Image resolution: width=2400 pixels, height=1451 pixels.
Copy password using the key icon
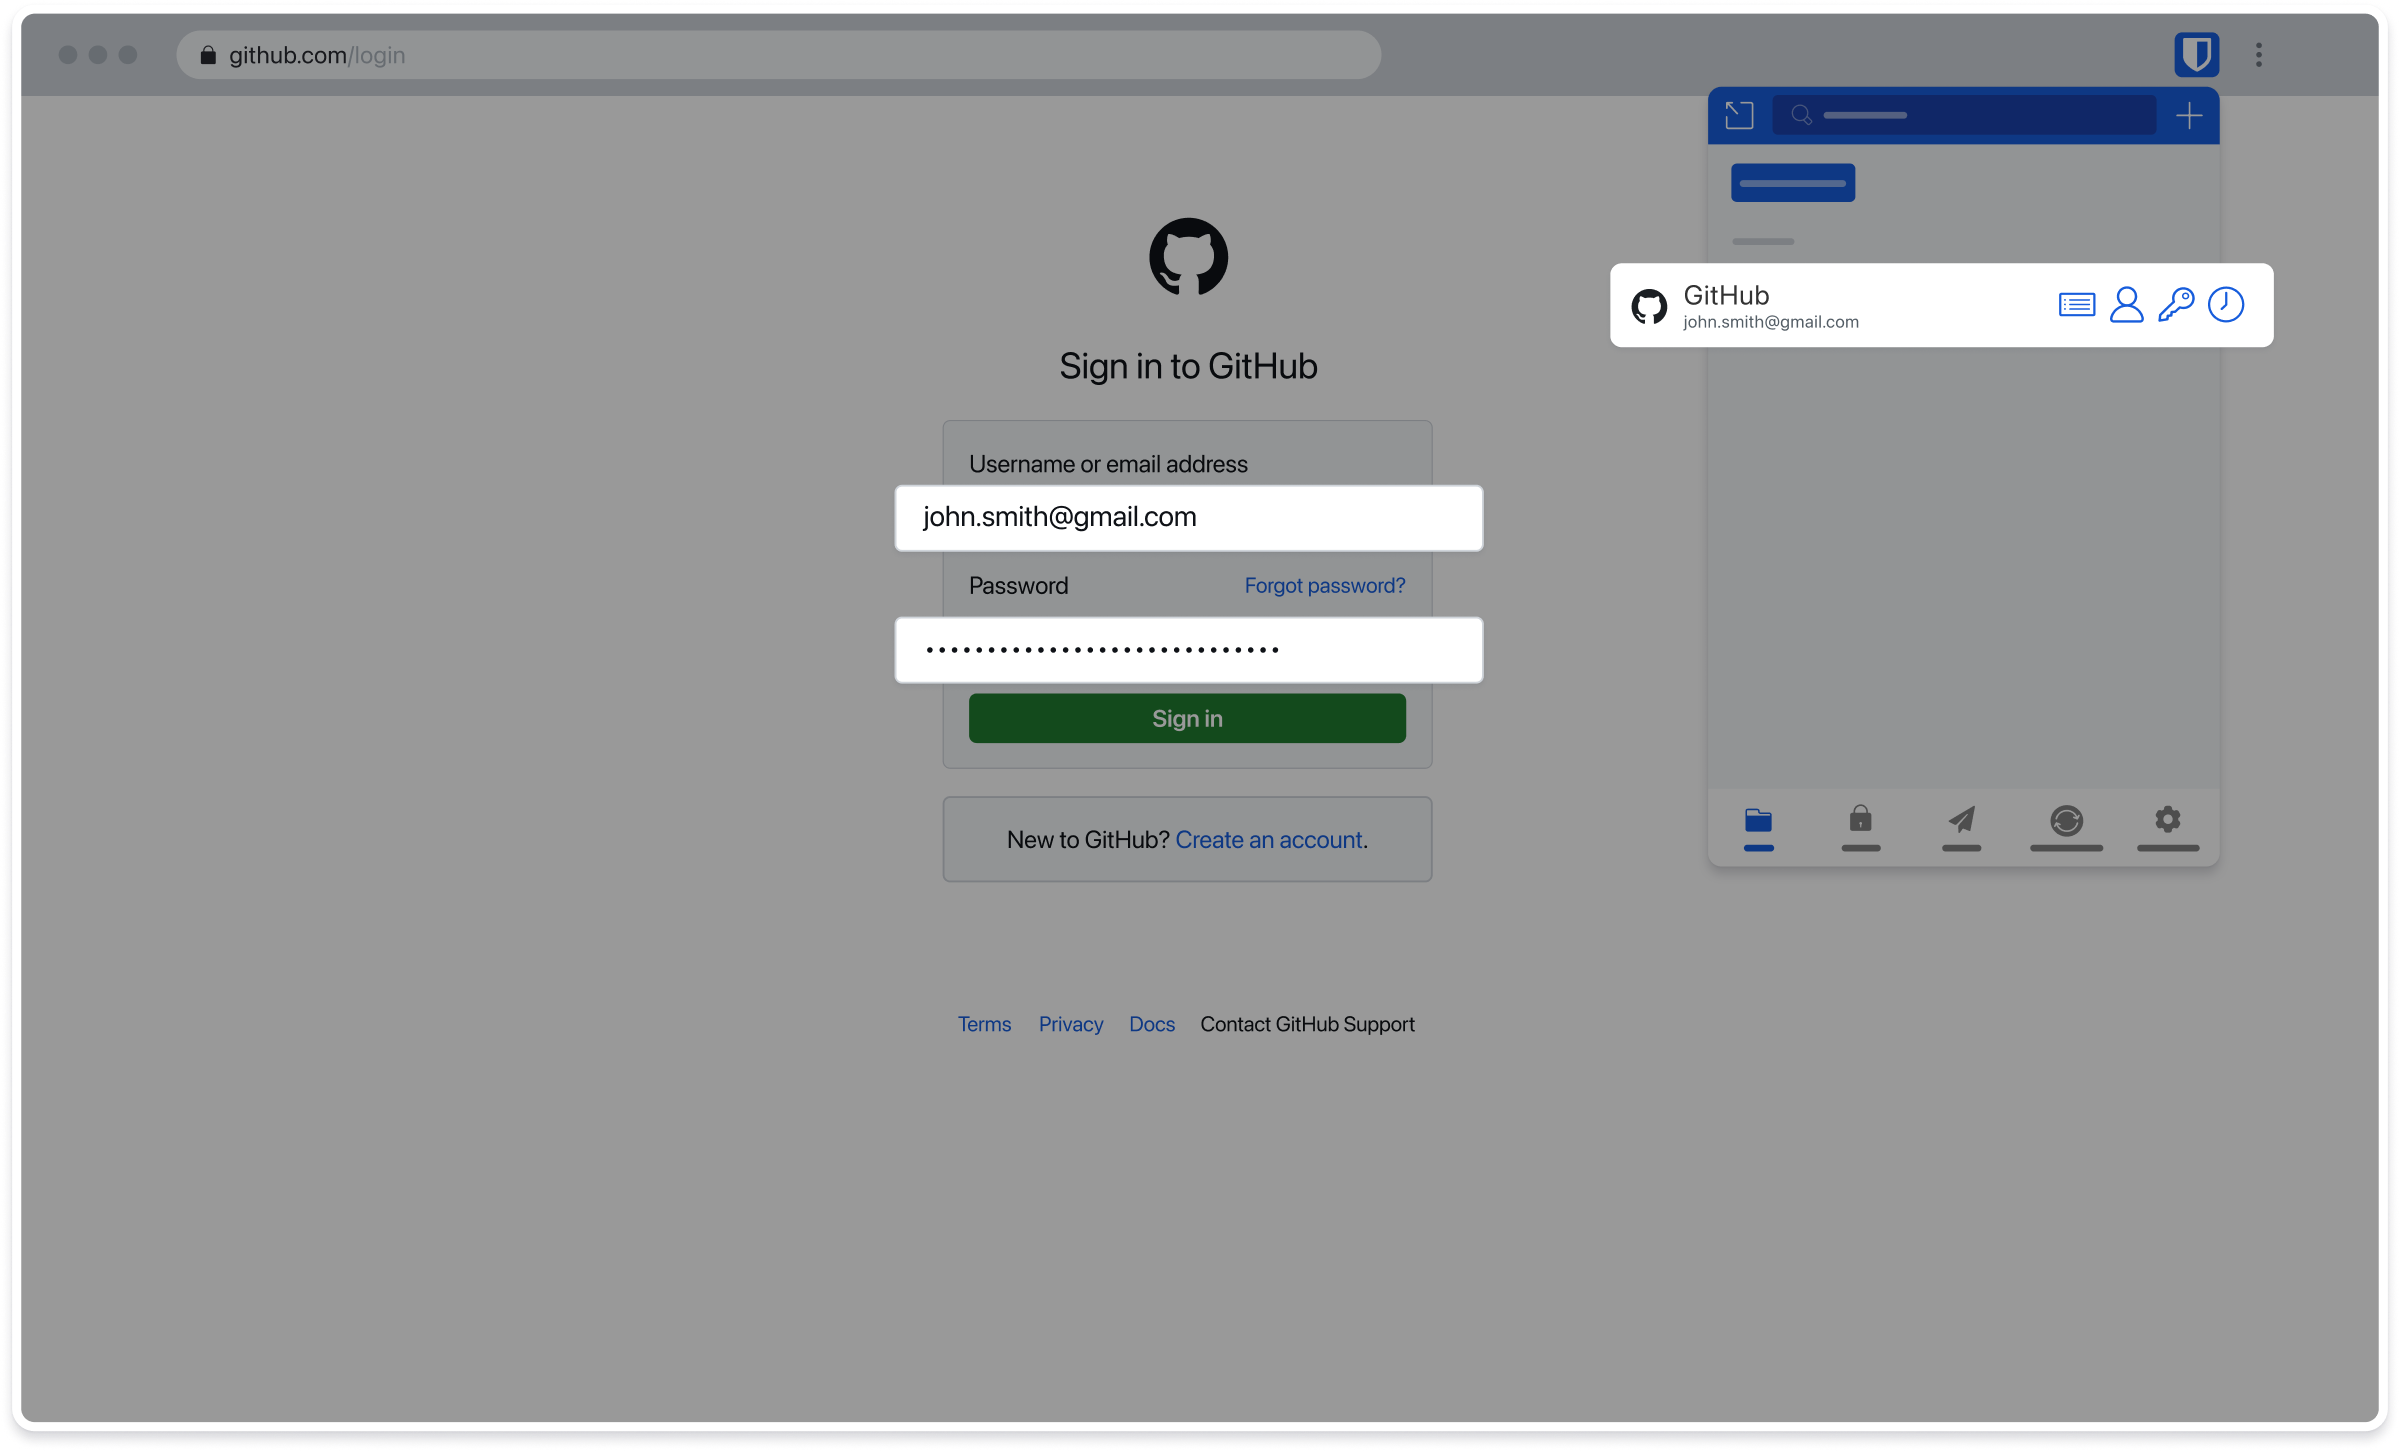coord(2175,304)
